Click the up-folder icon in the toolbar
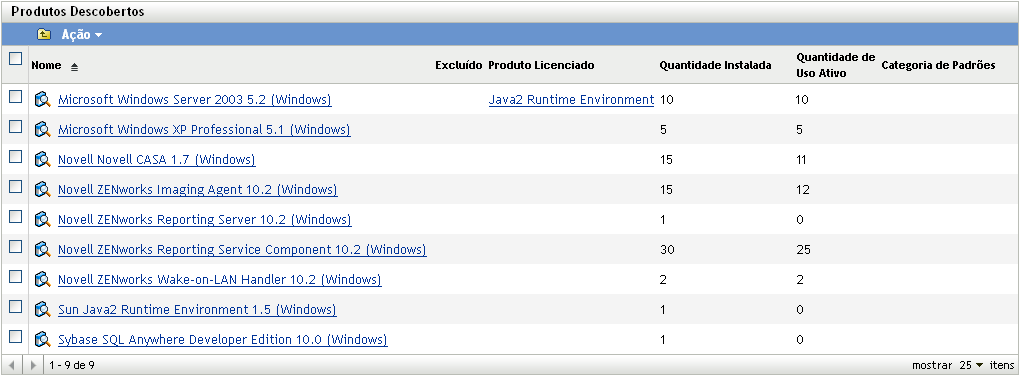Image resolution: width=1020 pixels, height=377 pixels. (x=44, y=34)
